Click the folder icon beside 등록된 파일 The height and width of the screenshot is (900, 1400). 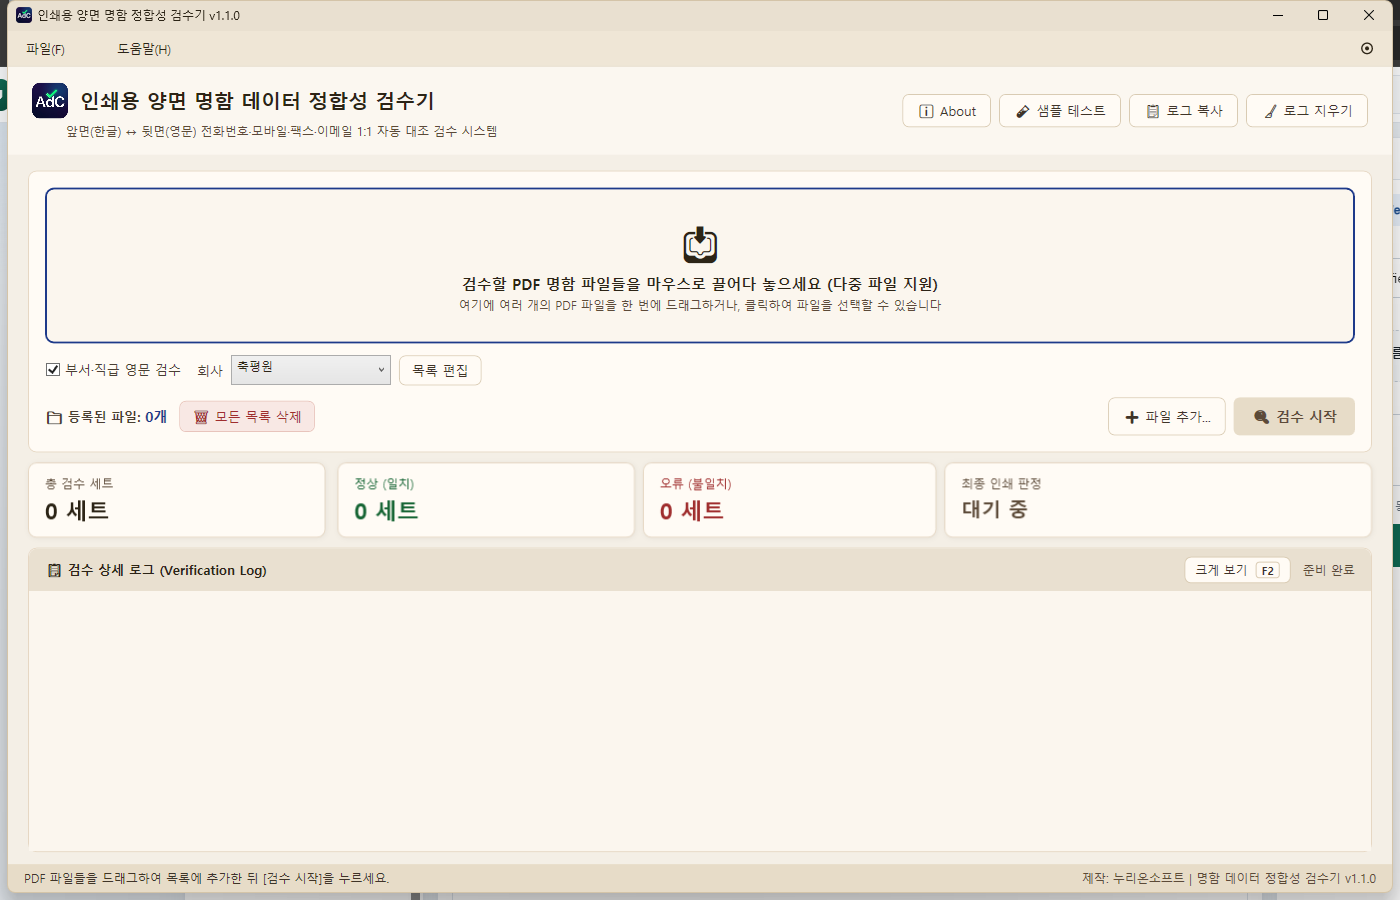pyautogui.click(x=54, y=417)
